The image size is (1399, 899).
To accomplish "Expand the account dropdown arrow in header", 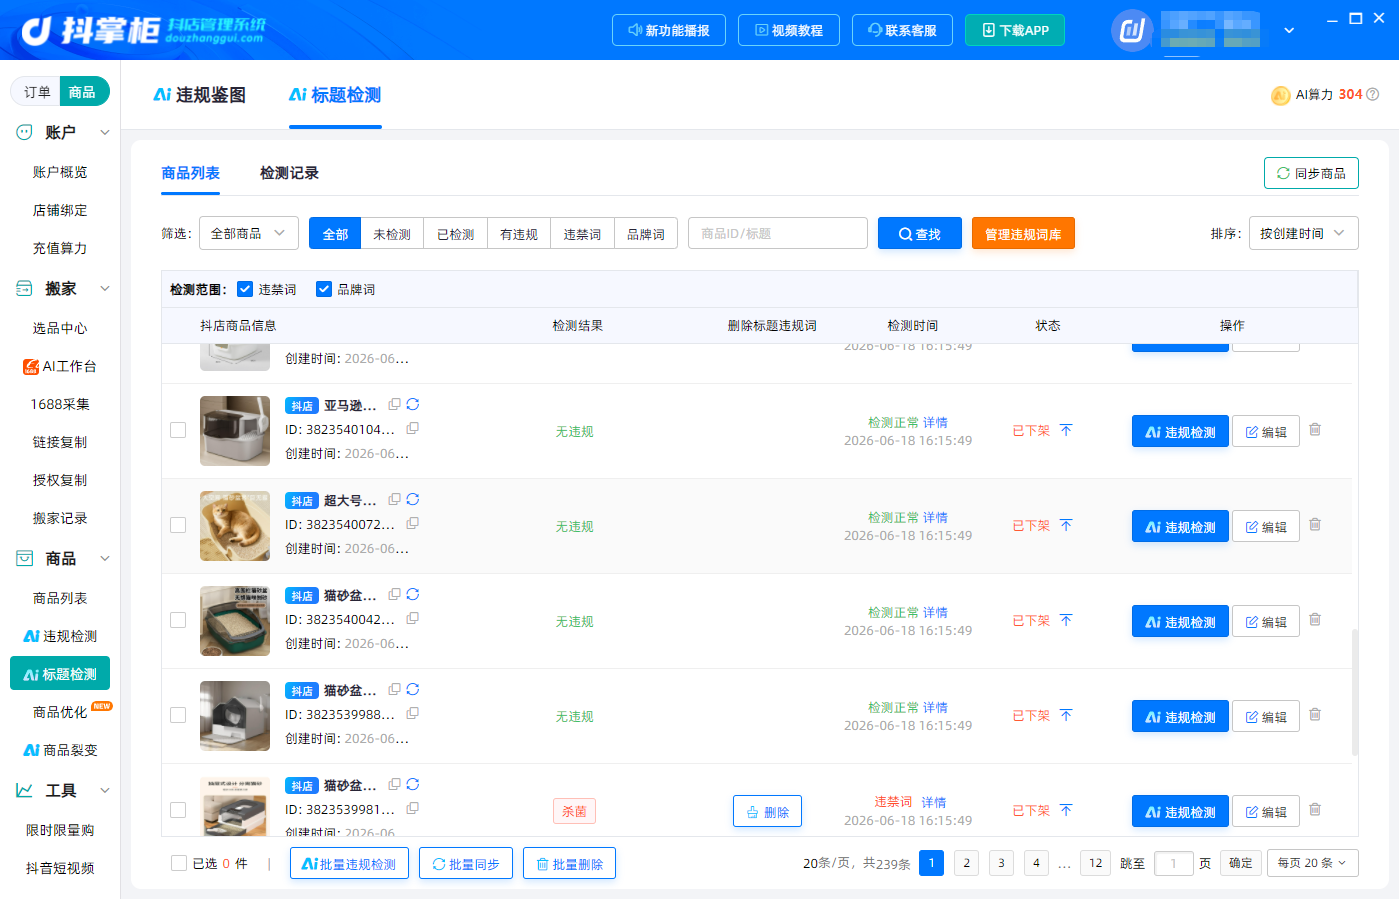I will pyautogui.click(x=1289, y=30).
